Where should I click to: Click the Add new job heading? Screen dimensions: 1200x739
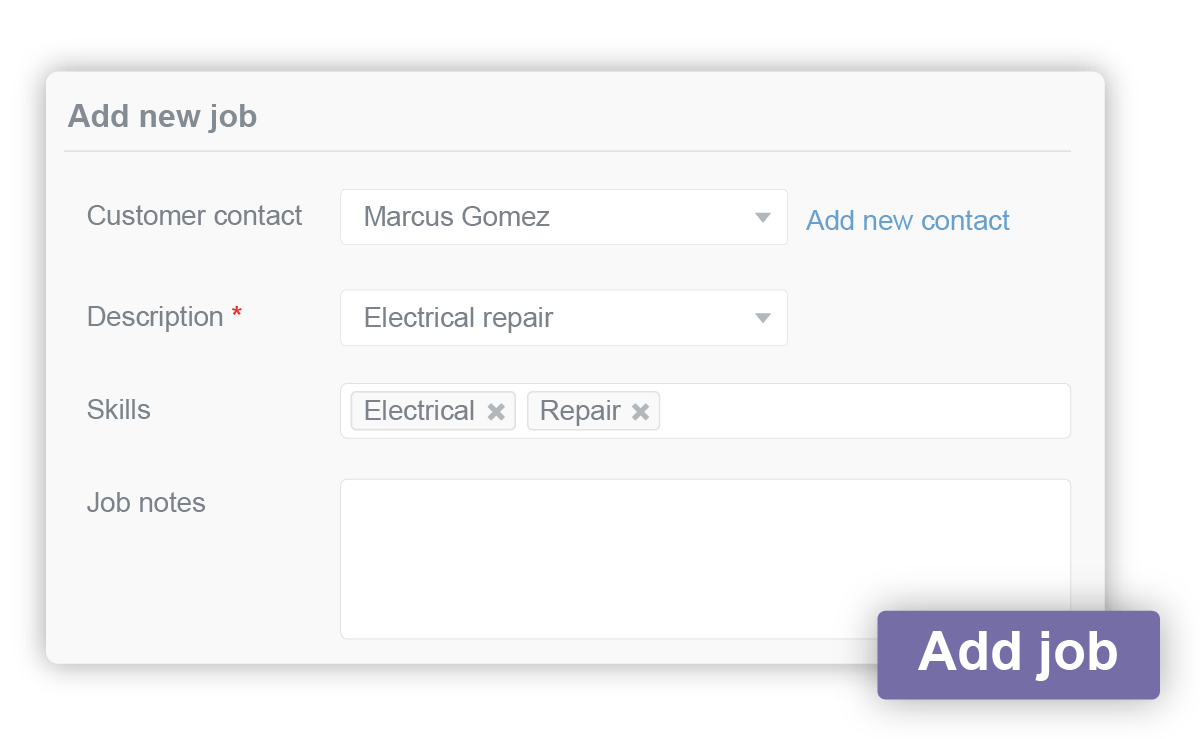pos(162,117)
